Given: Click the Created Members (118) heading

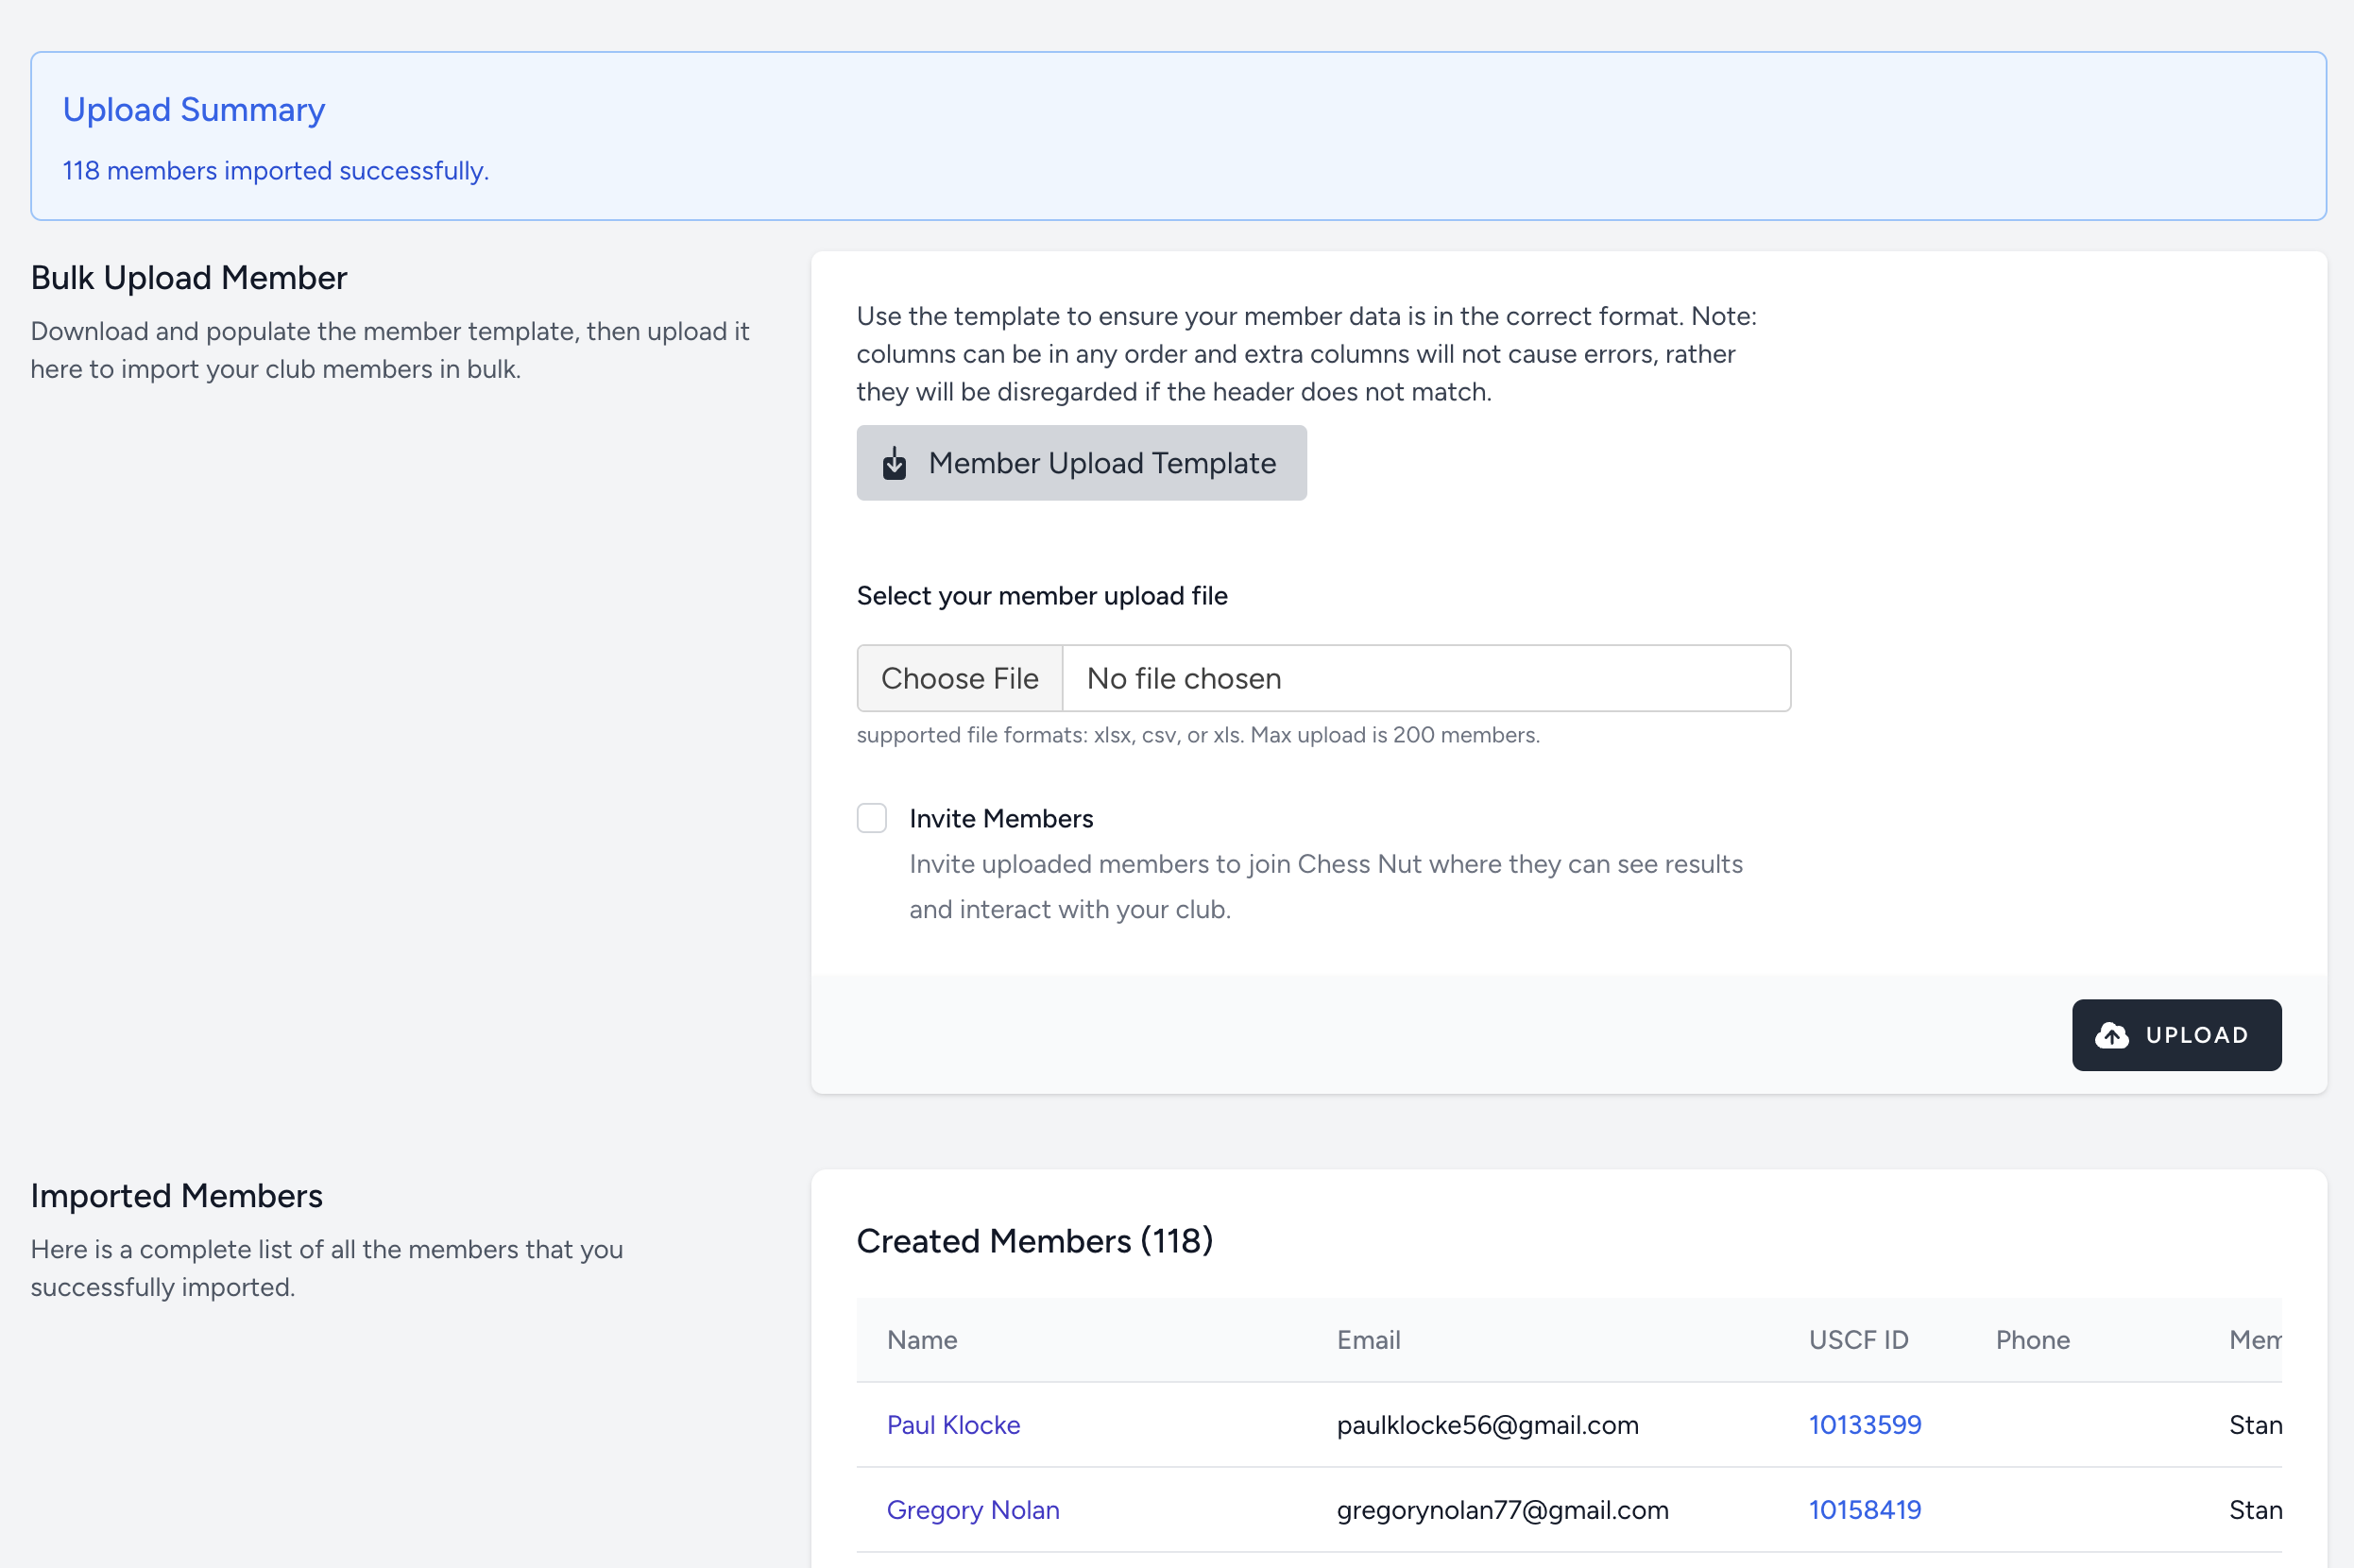Looking at the screenshot, I should point(1034,1240).
